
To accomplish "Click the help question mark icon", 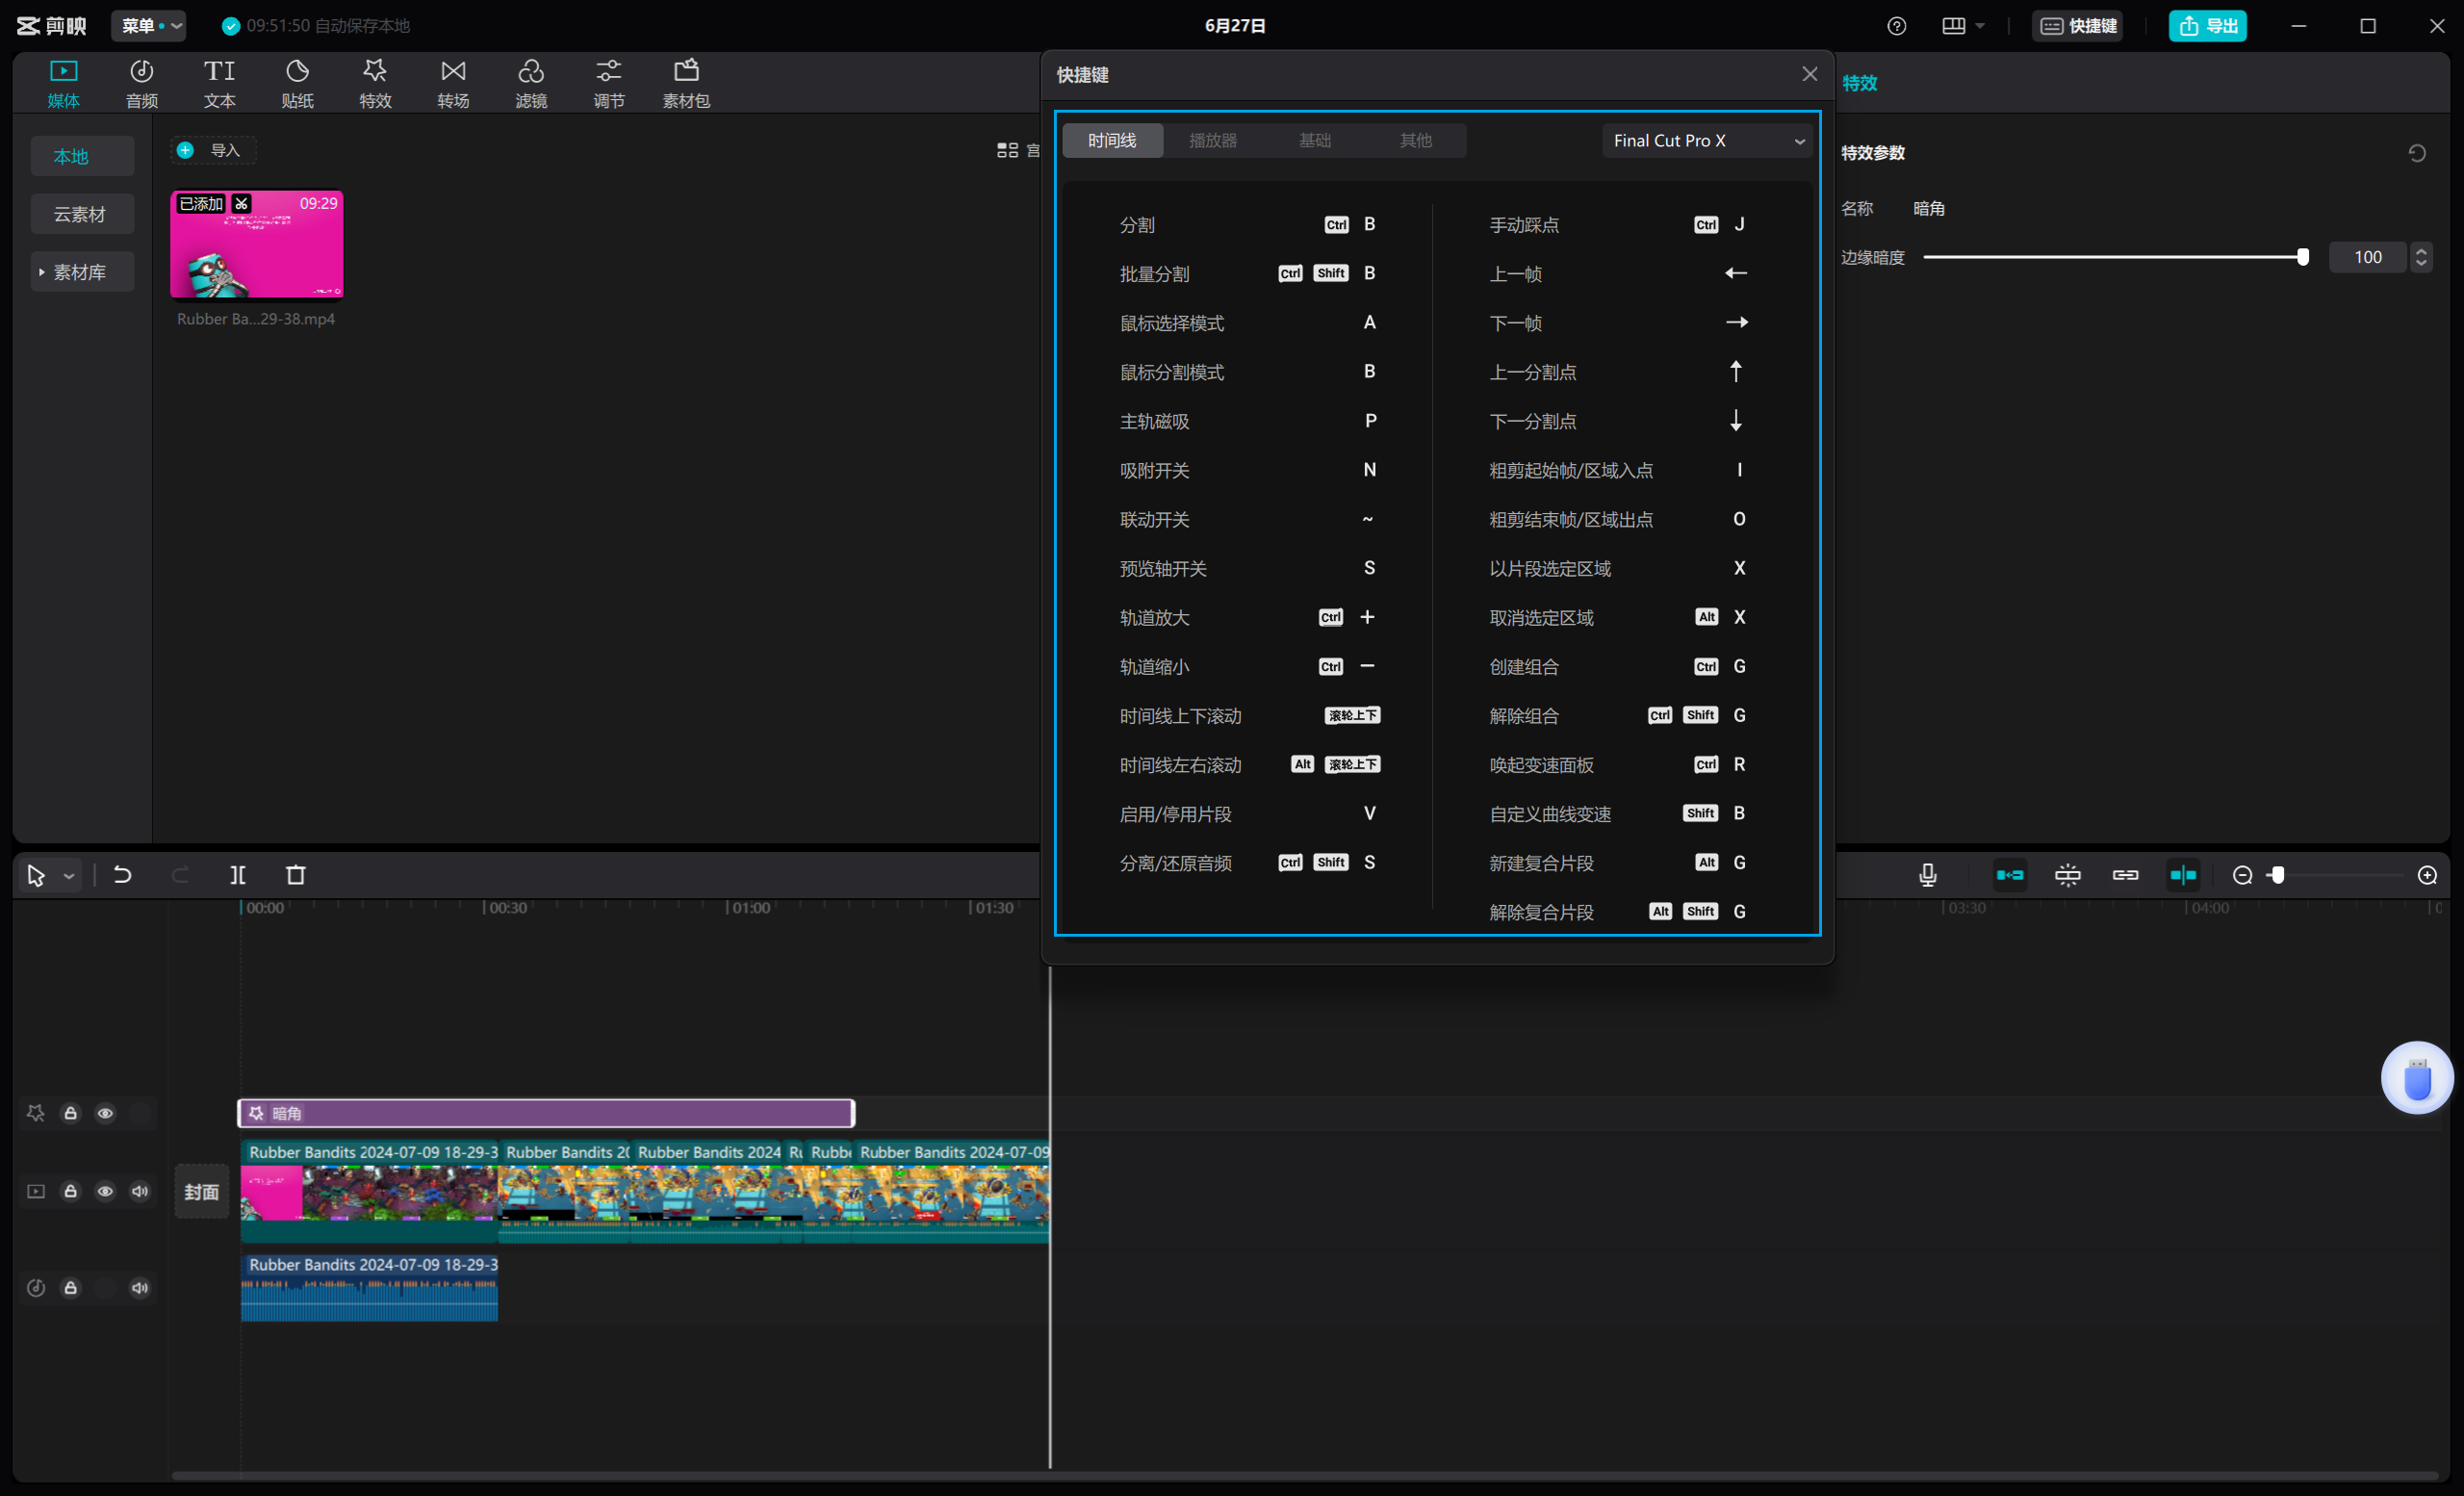I will [x=1897, y=26].
